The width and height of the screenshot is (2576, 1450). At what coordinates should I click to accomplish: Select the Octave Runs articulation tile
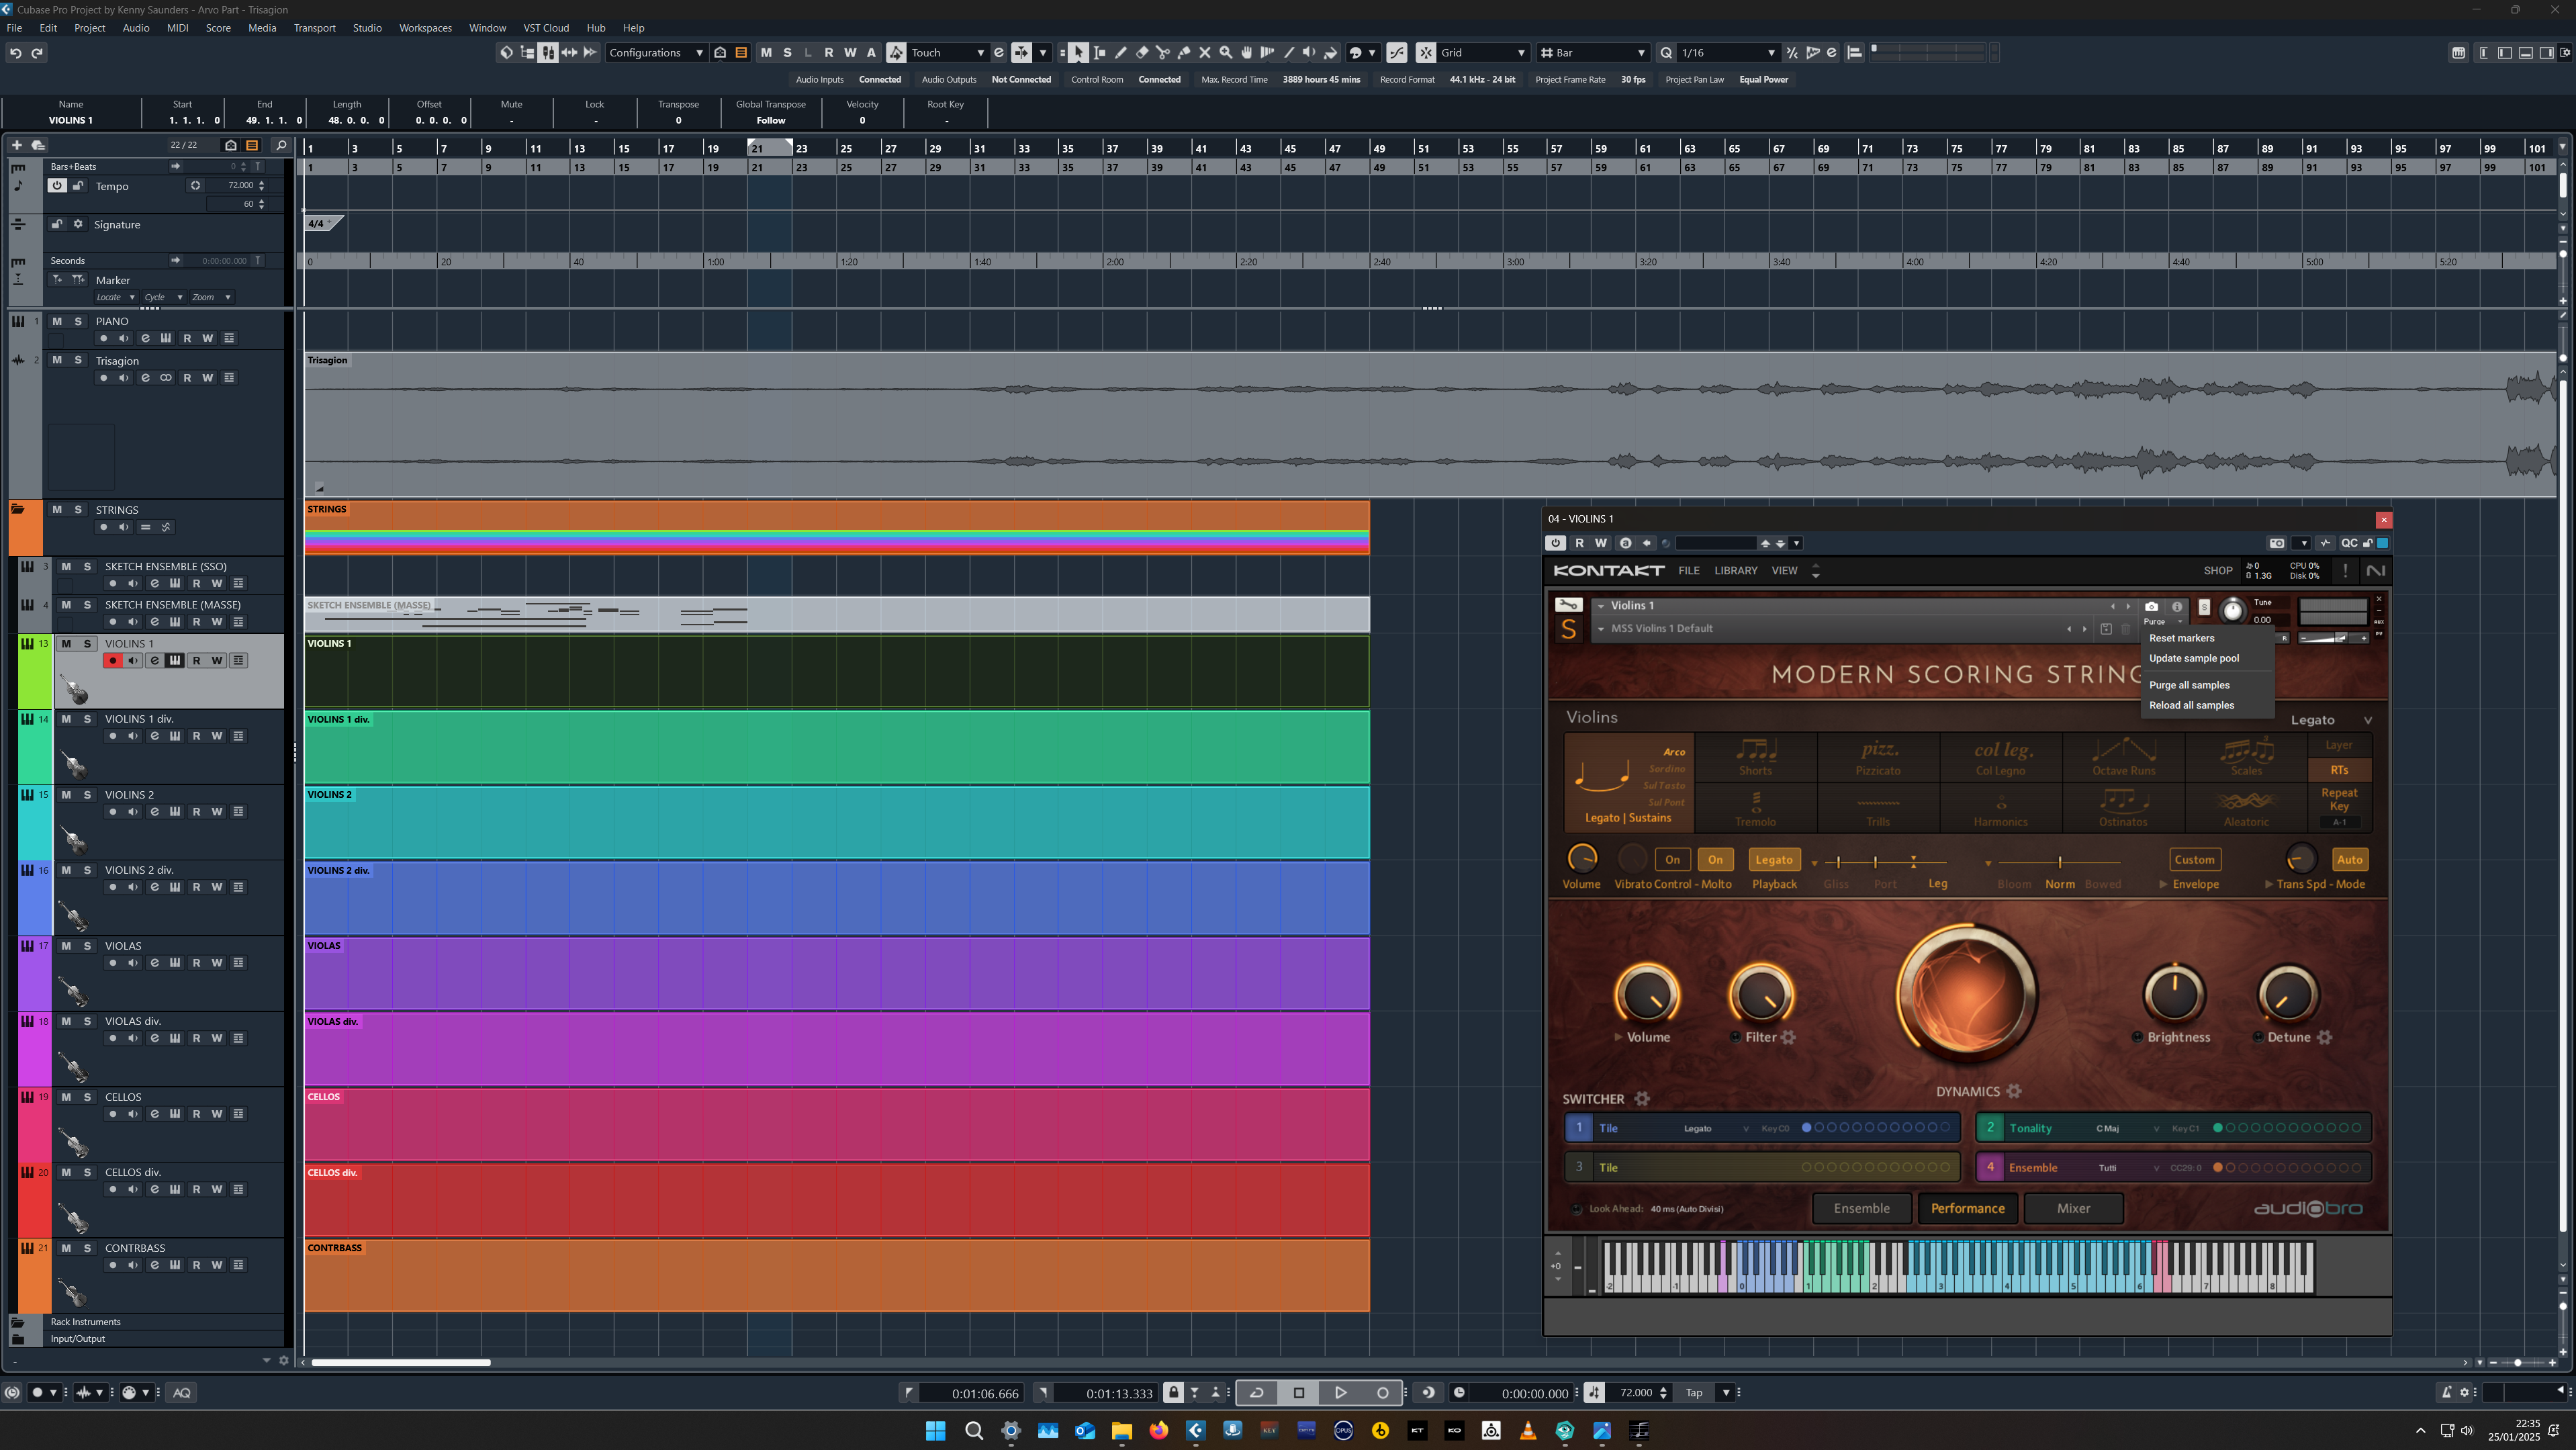click(x=2123, y=758)
